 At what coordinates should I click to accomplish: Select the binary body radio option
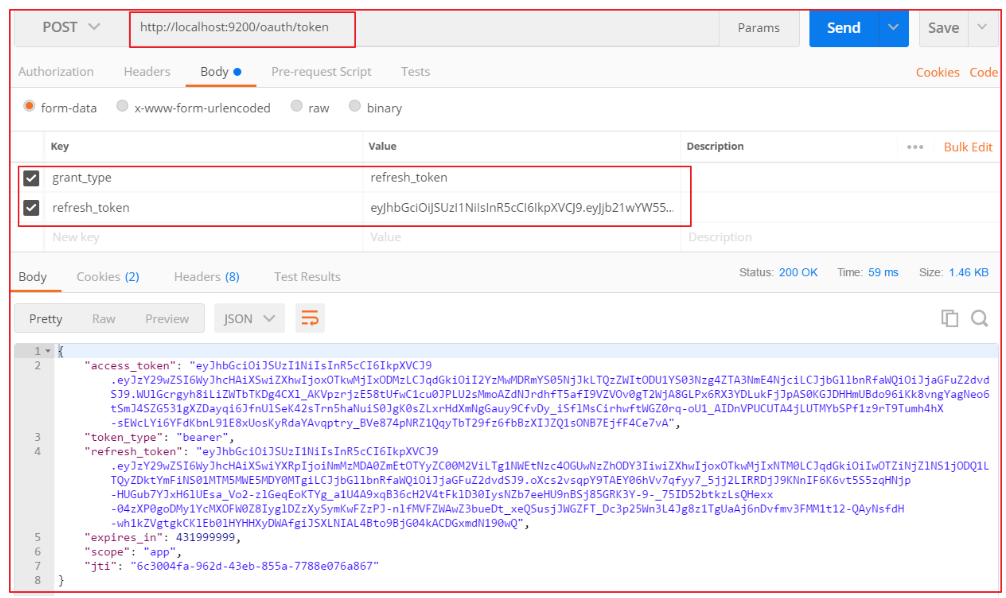coord(354,106)
